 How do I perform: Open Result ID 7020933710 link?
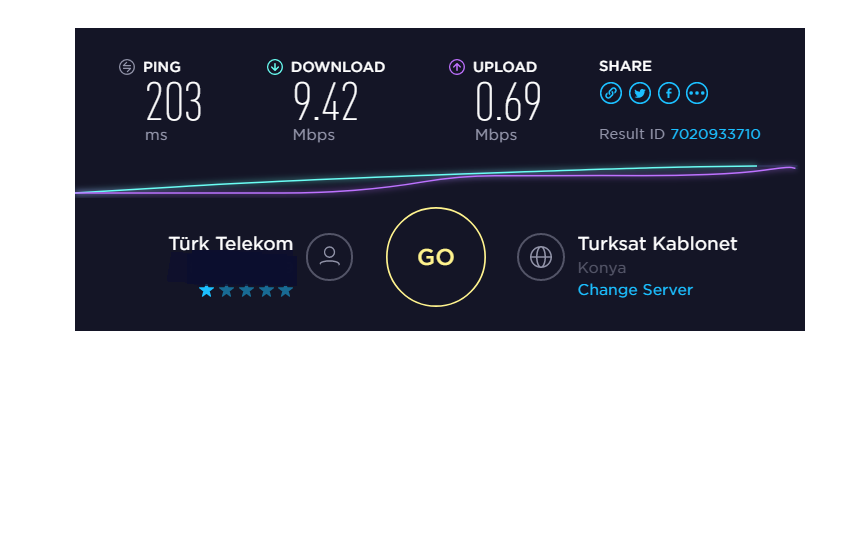(x=715, y=134)
